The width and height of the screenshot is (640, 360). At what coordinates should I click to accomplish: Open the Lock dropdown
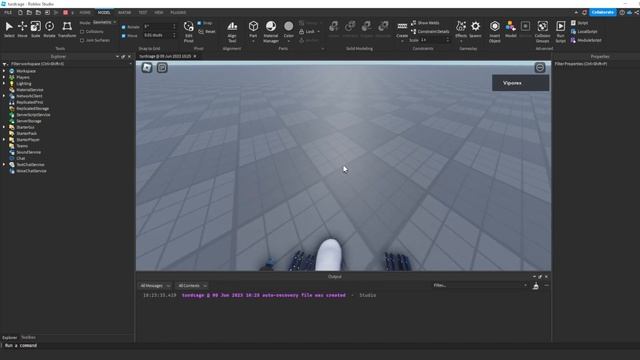(309, 31)
